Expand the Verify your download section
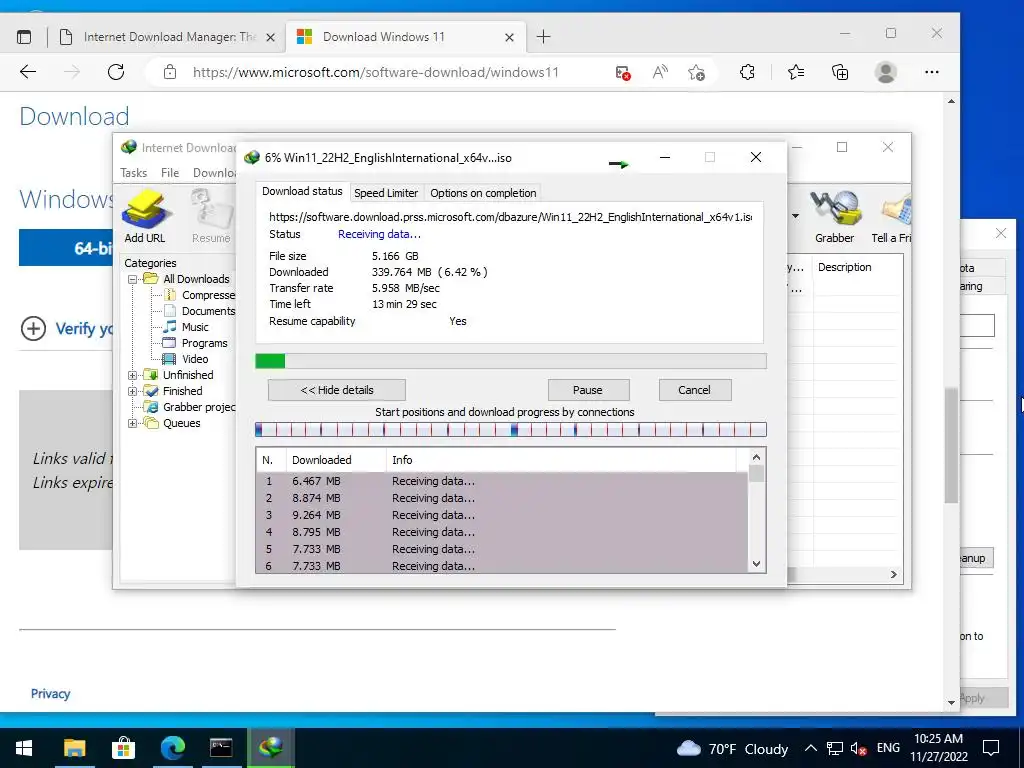The image size is (1024, 768). click(33, 328)
